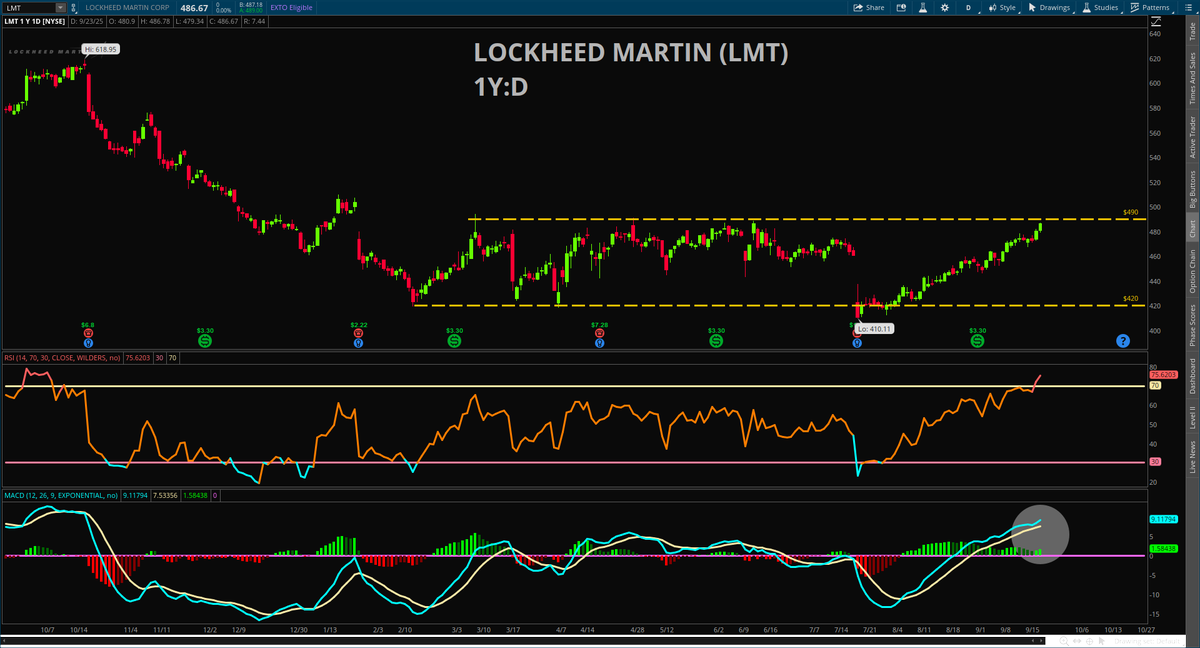Switch to Big Buttons sidebar tab
1200x648 pixels.
1191,188
